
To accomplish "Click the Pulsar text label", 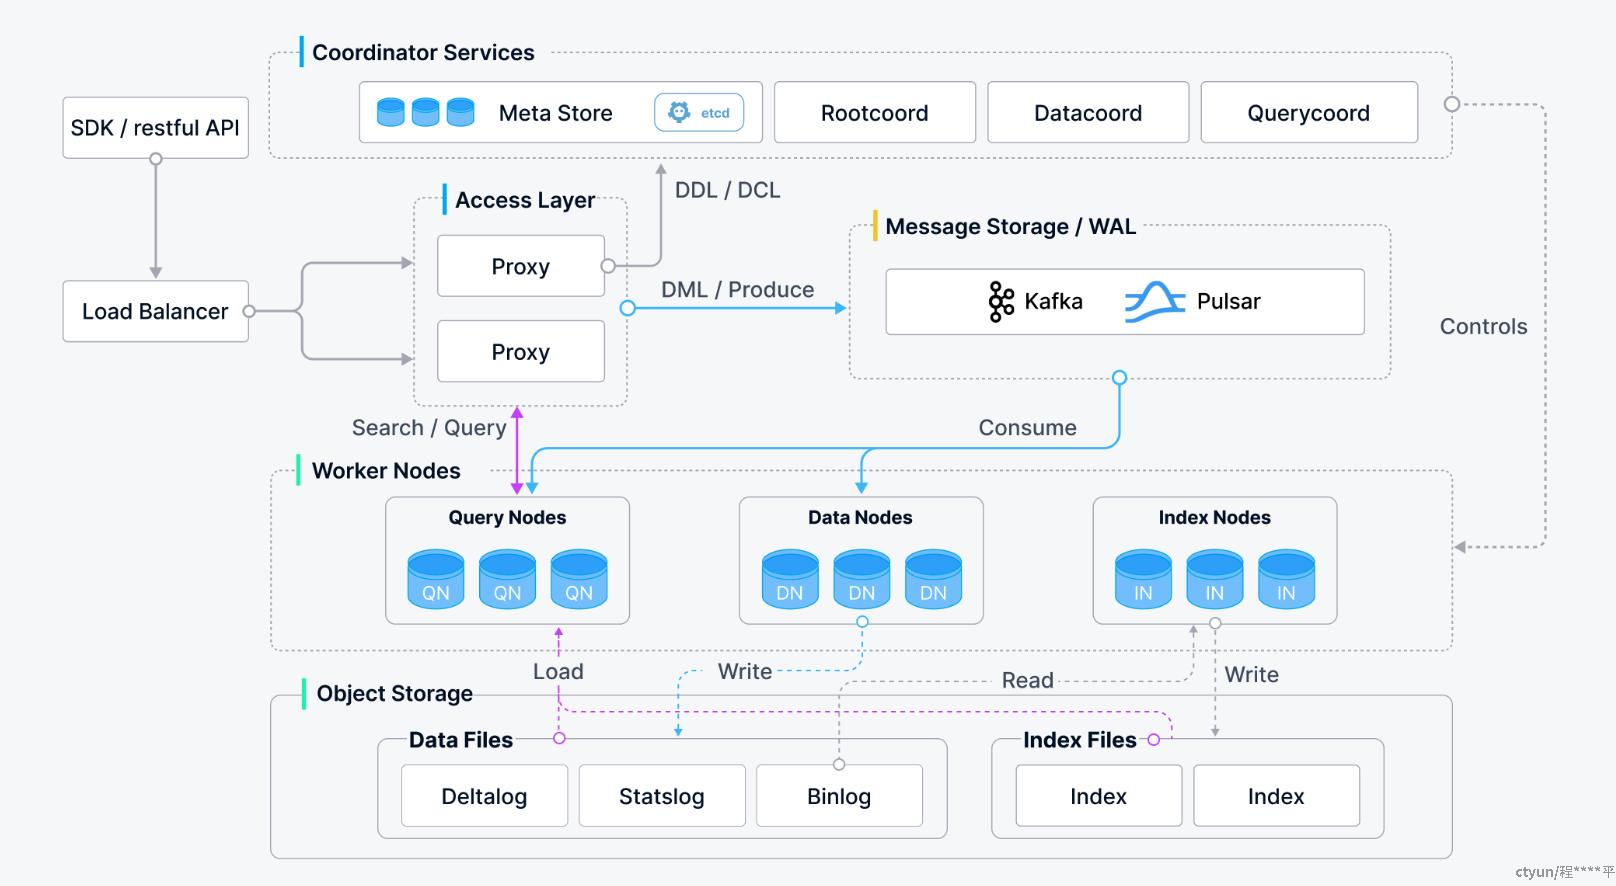I will click(1229, 301).
